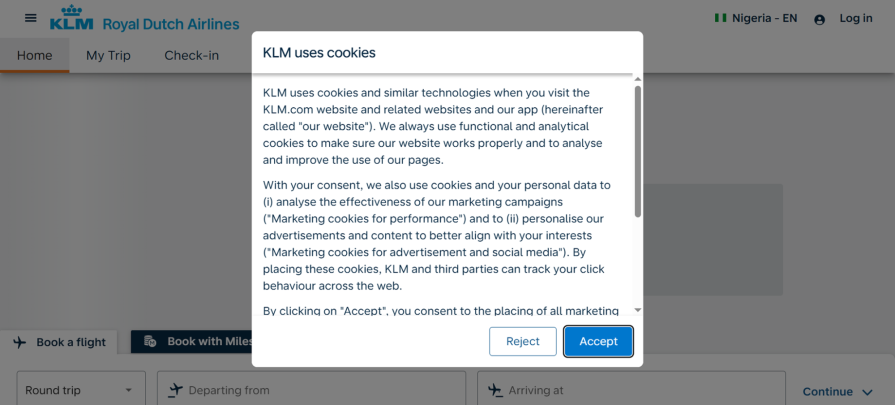
Task: Reject marketing cookies
Action: click(x=523, y=341)
